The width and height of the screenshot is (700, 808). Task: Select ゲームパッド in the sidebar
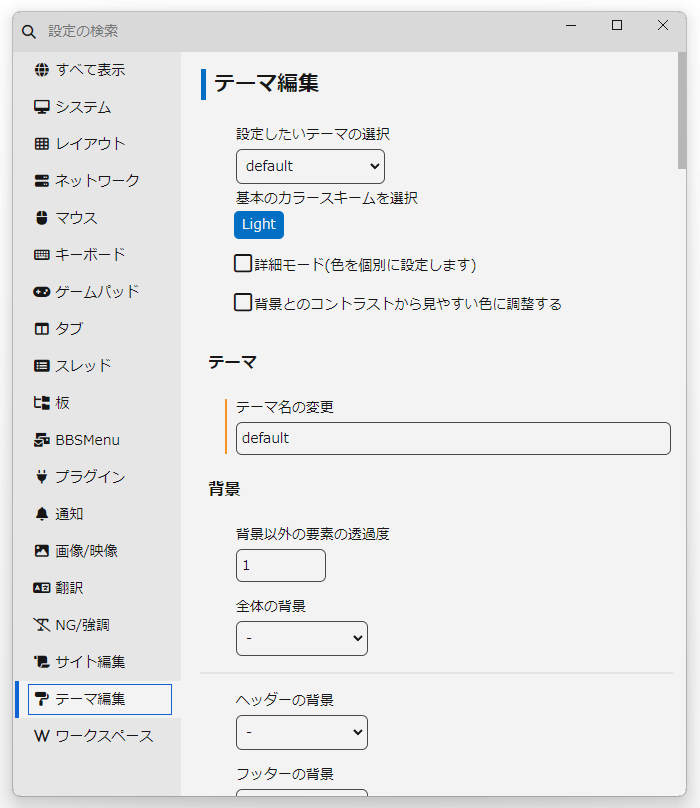pyautogui.click(x=97, y=292)
